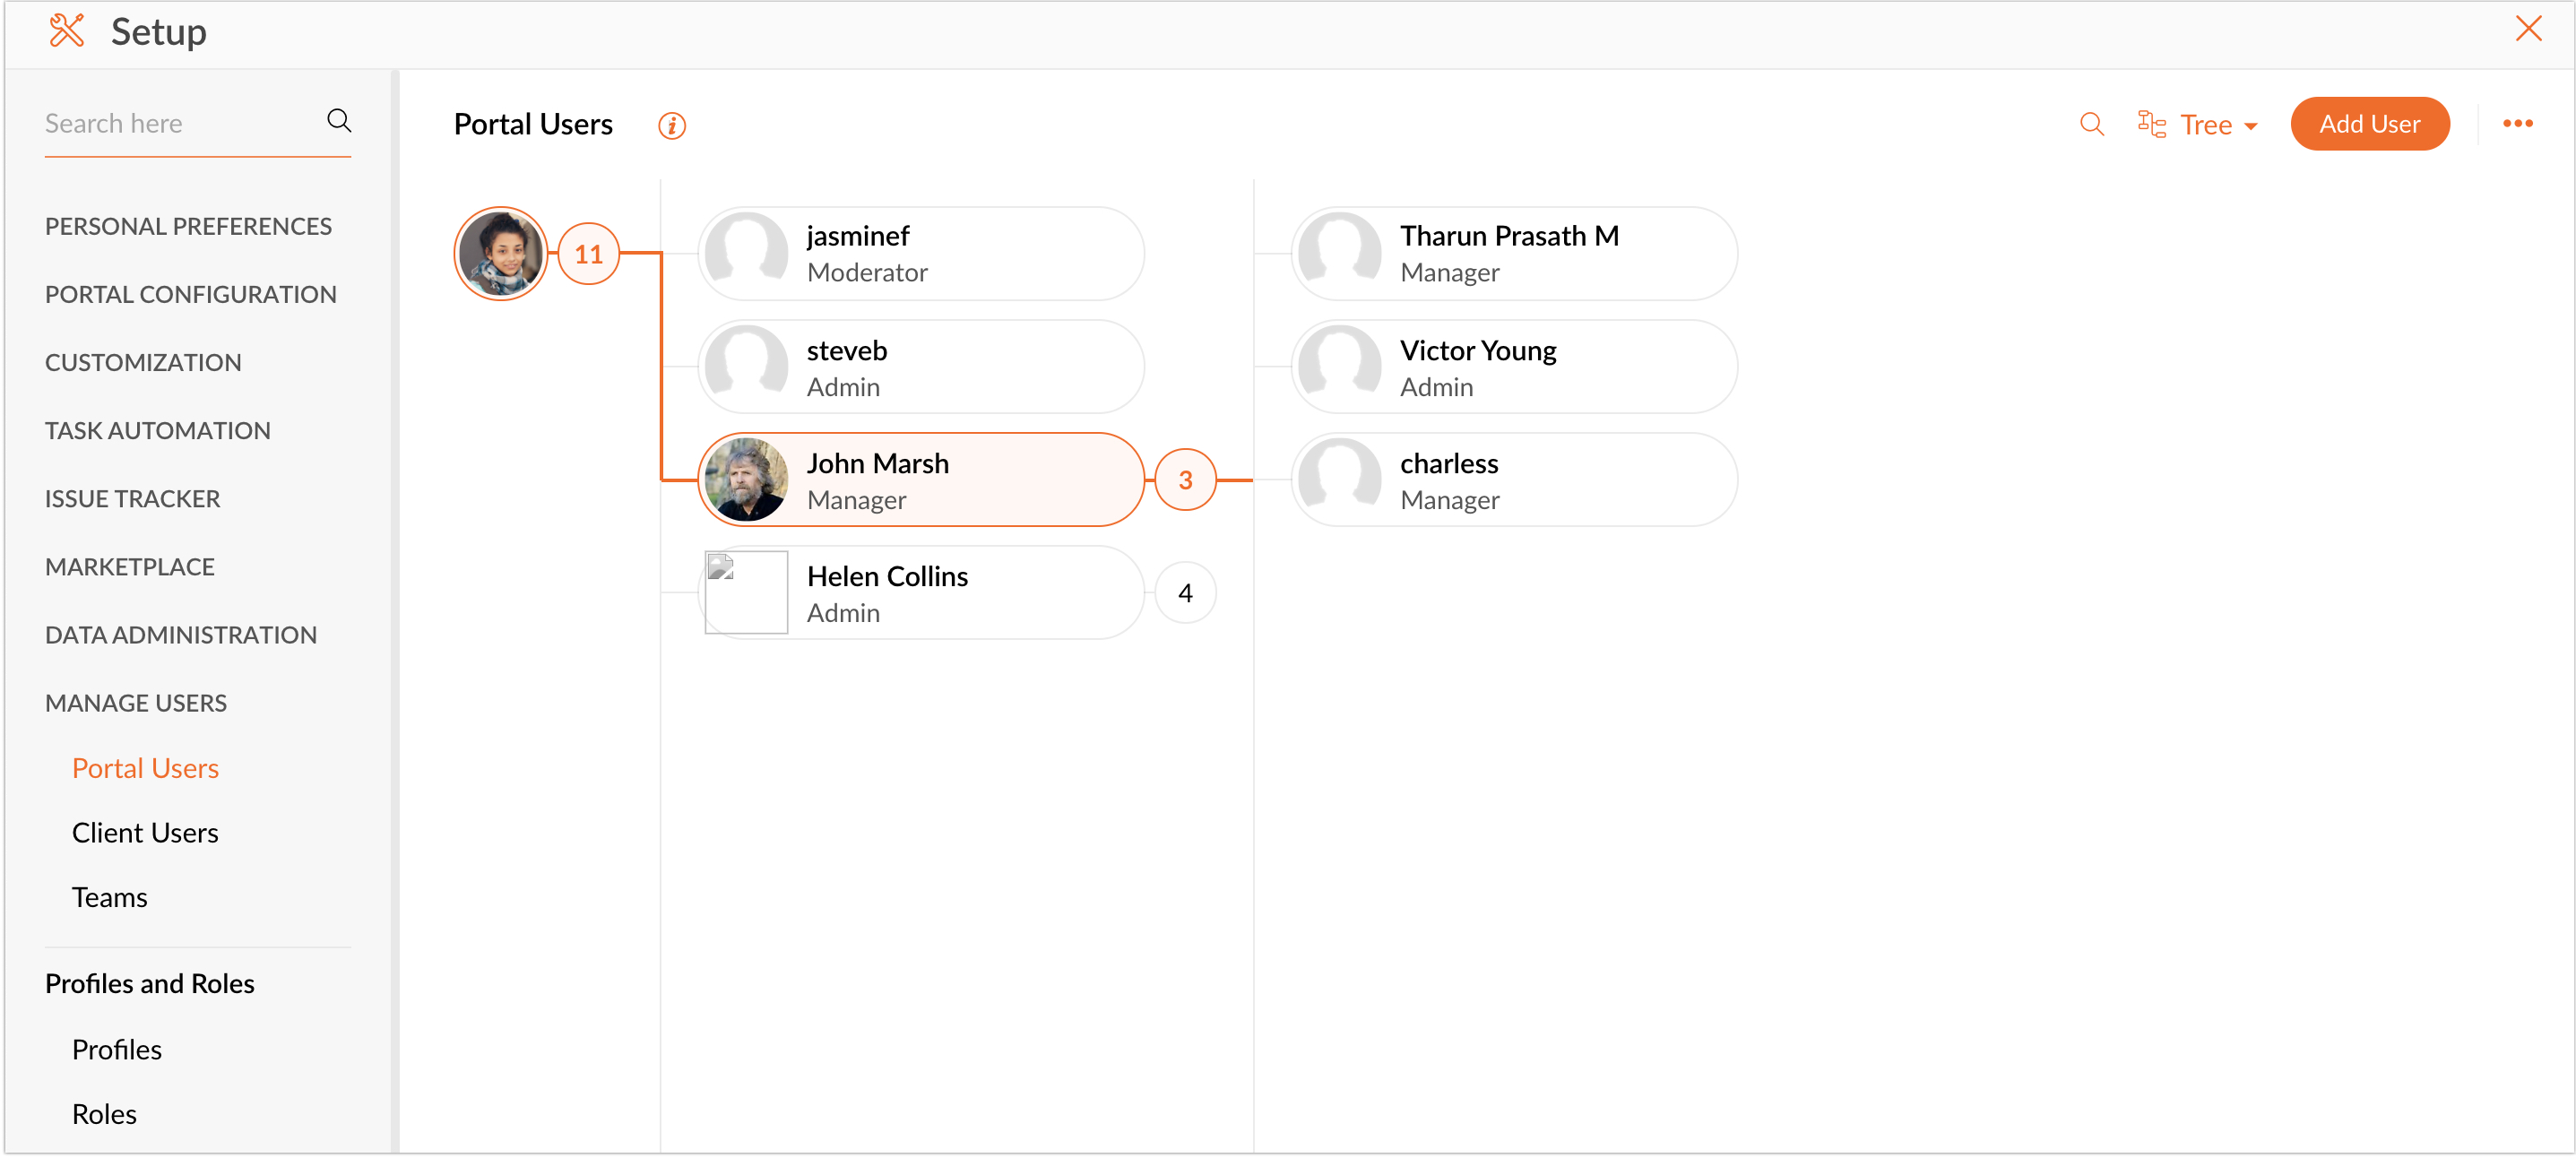Screen dimensions: 2576x1158
Task: Expand Helen Collins' 4 subordinates badge
Action: (1185, 593)
